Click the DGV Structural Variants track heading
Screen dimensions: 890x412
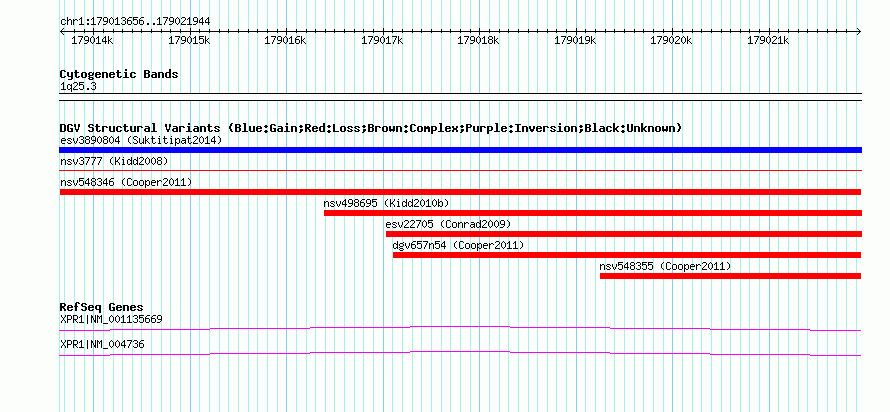click(x=371, y=128)
